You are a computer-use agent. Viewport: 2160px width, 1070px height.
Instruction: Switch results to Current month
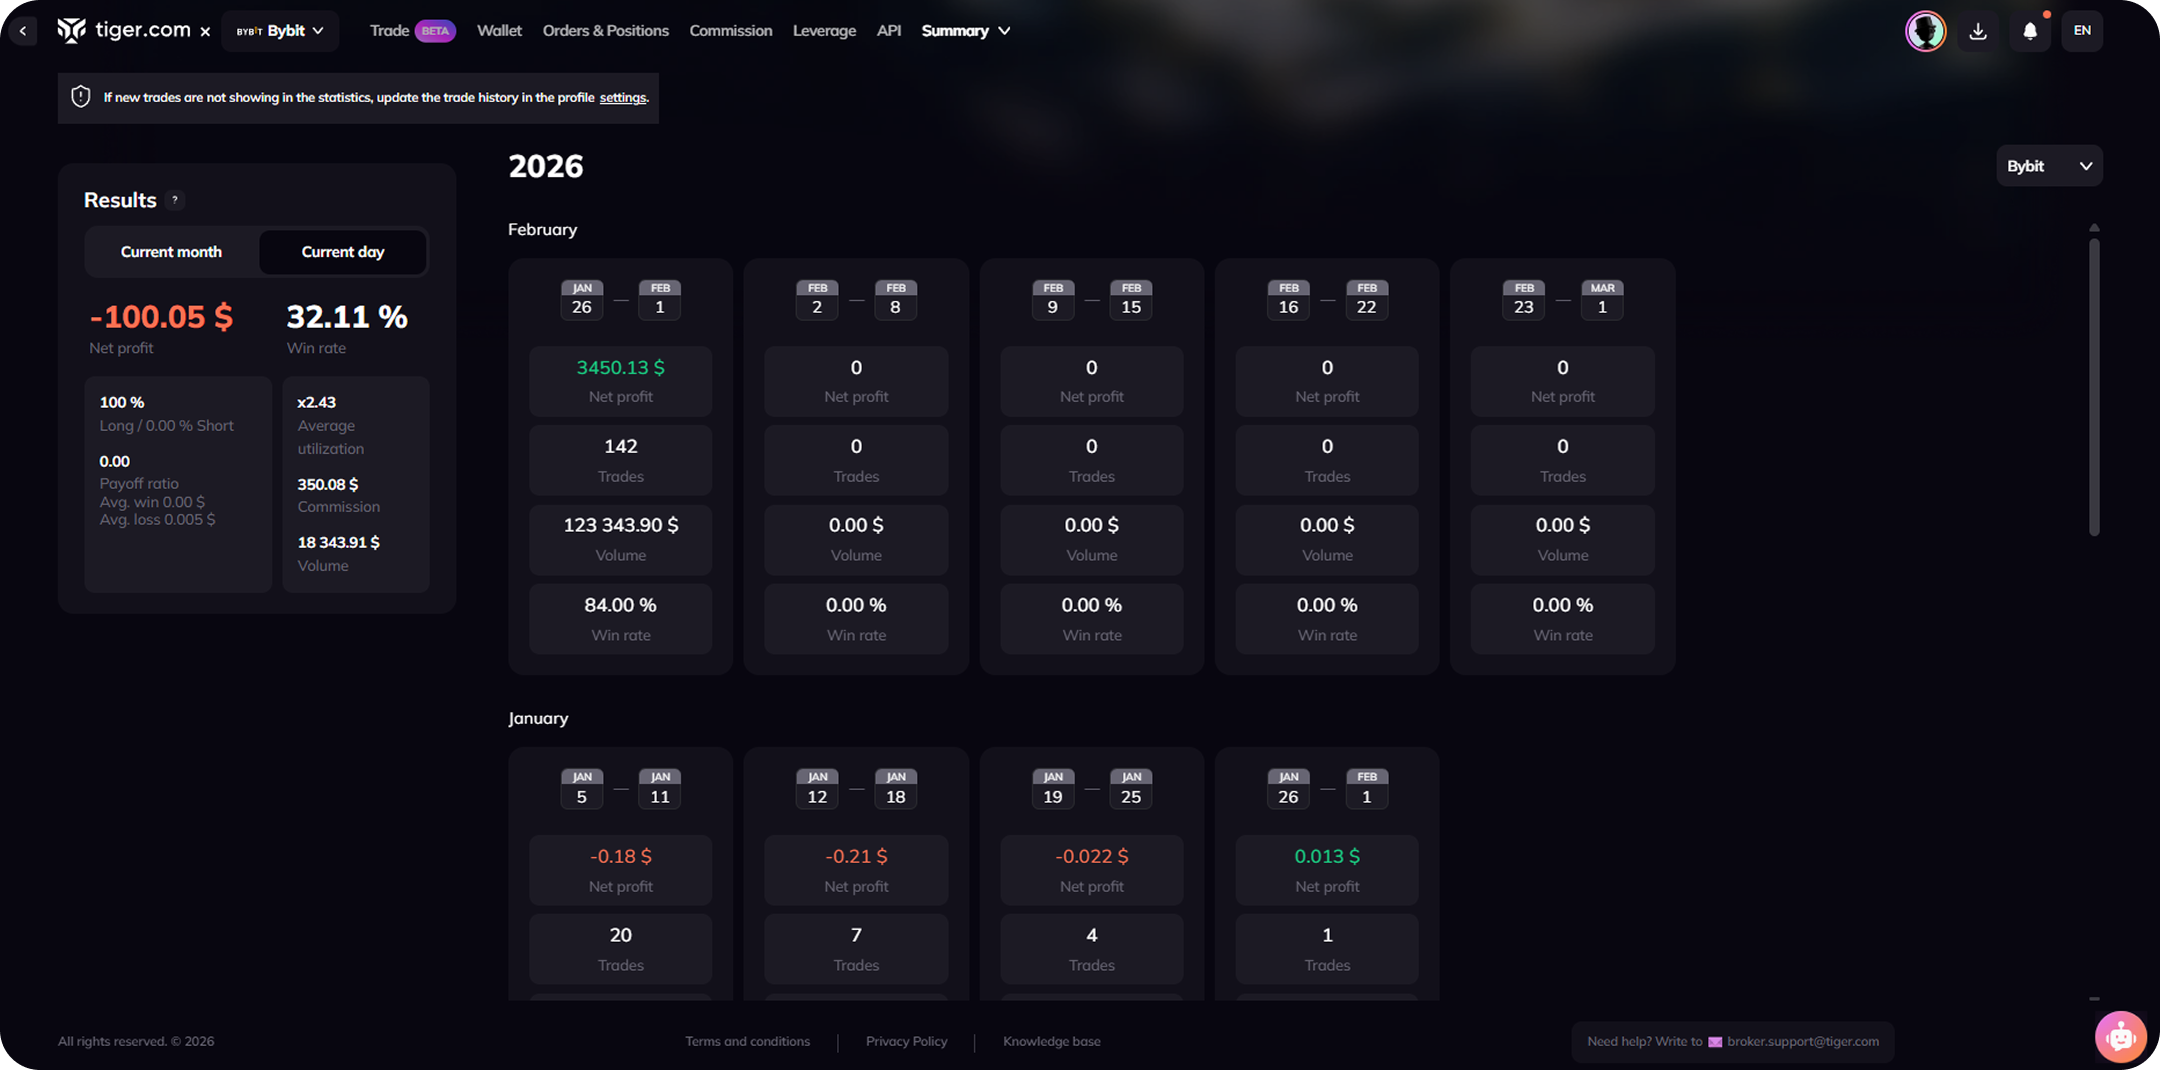click(x=171, y=252)
